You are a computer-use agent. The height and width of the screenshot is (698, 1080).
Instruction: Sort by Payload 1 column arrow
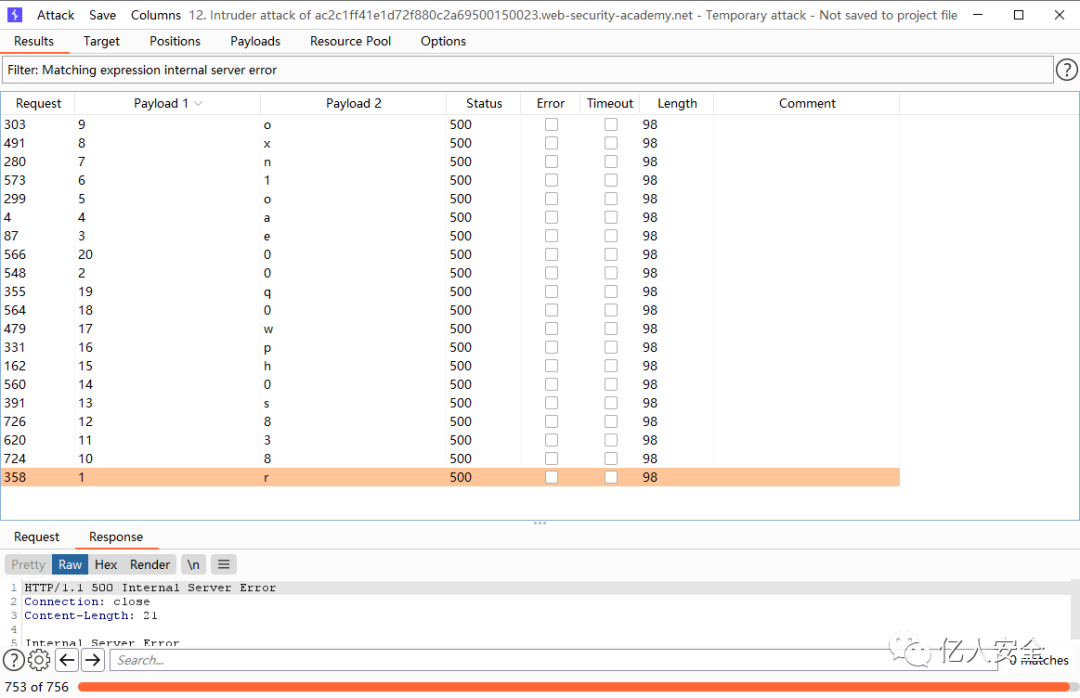(198, 103)
